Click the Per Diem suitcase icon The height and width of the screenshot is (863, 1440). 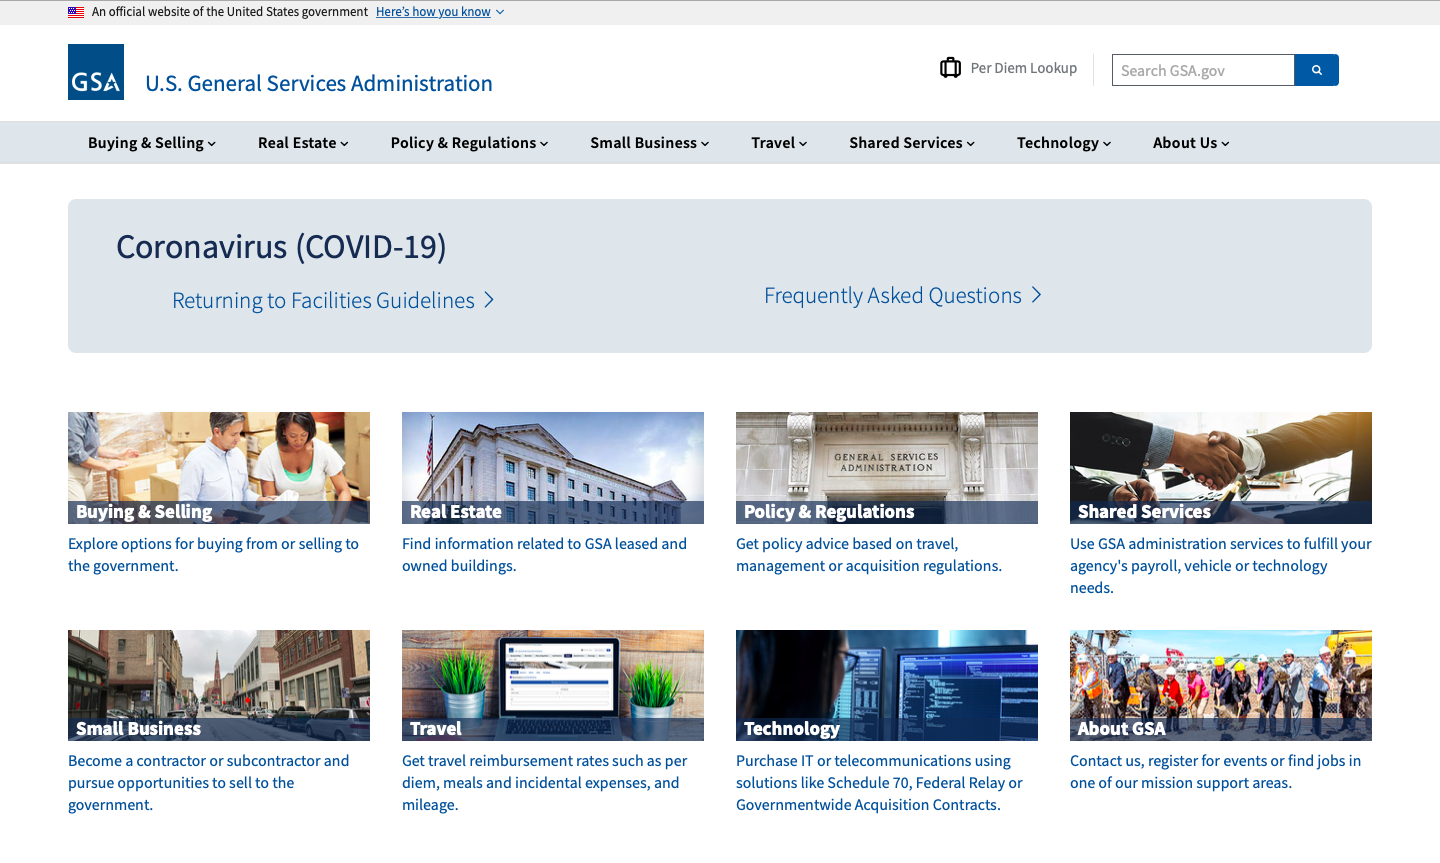pos(950,68)
